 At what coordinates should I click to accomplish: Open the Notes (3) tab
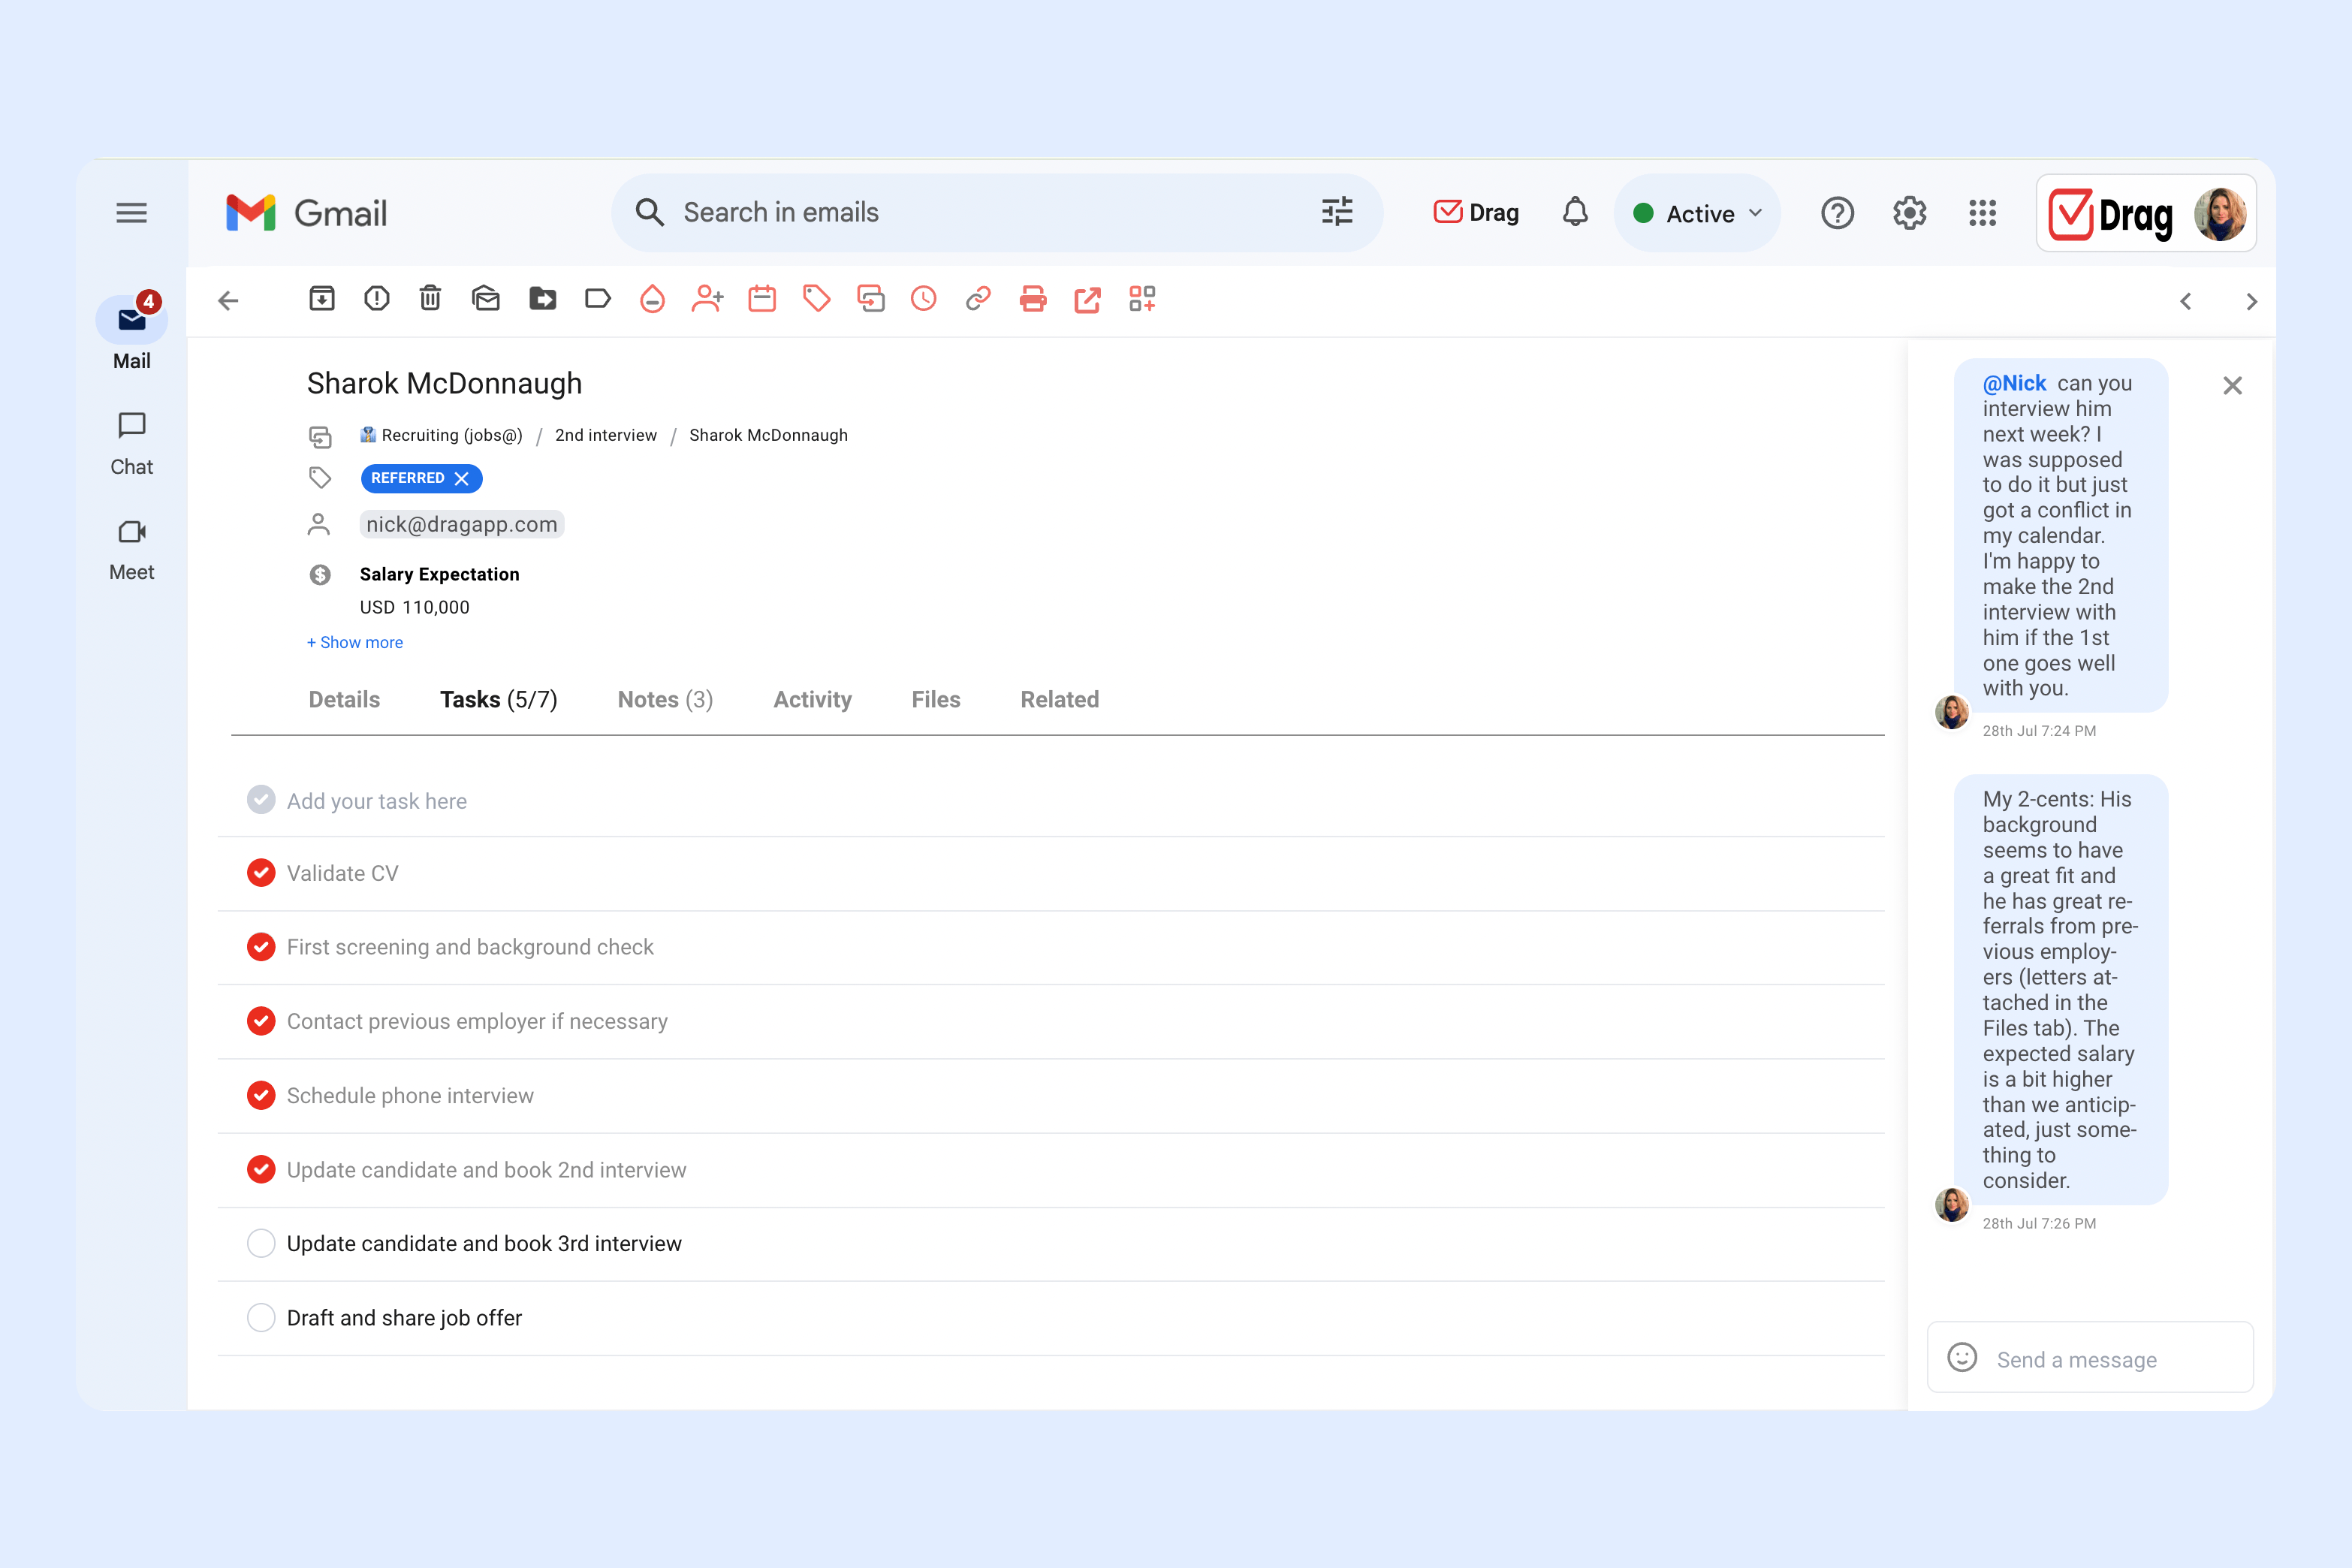coord(665,699)
